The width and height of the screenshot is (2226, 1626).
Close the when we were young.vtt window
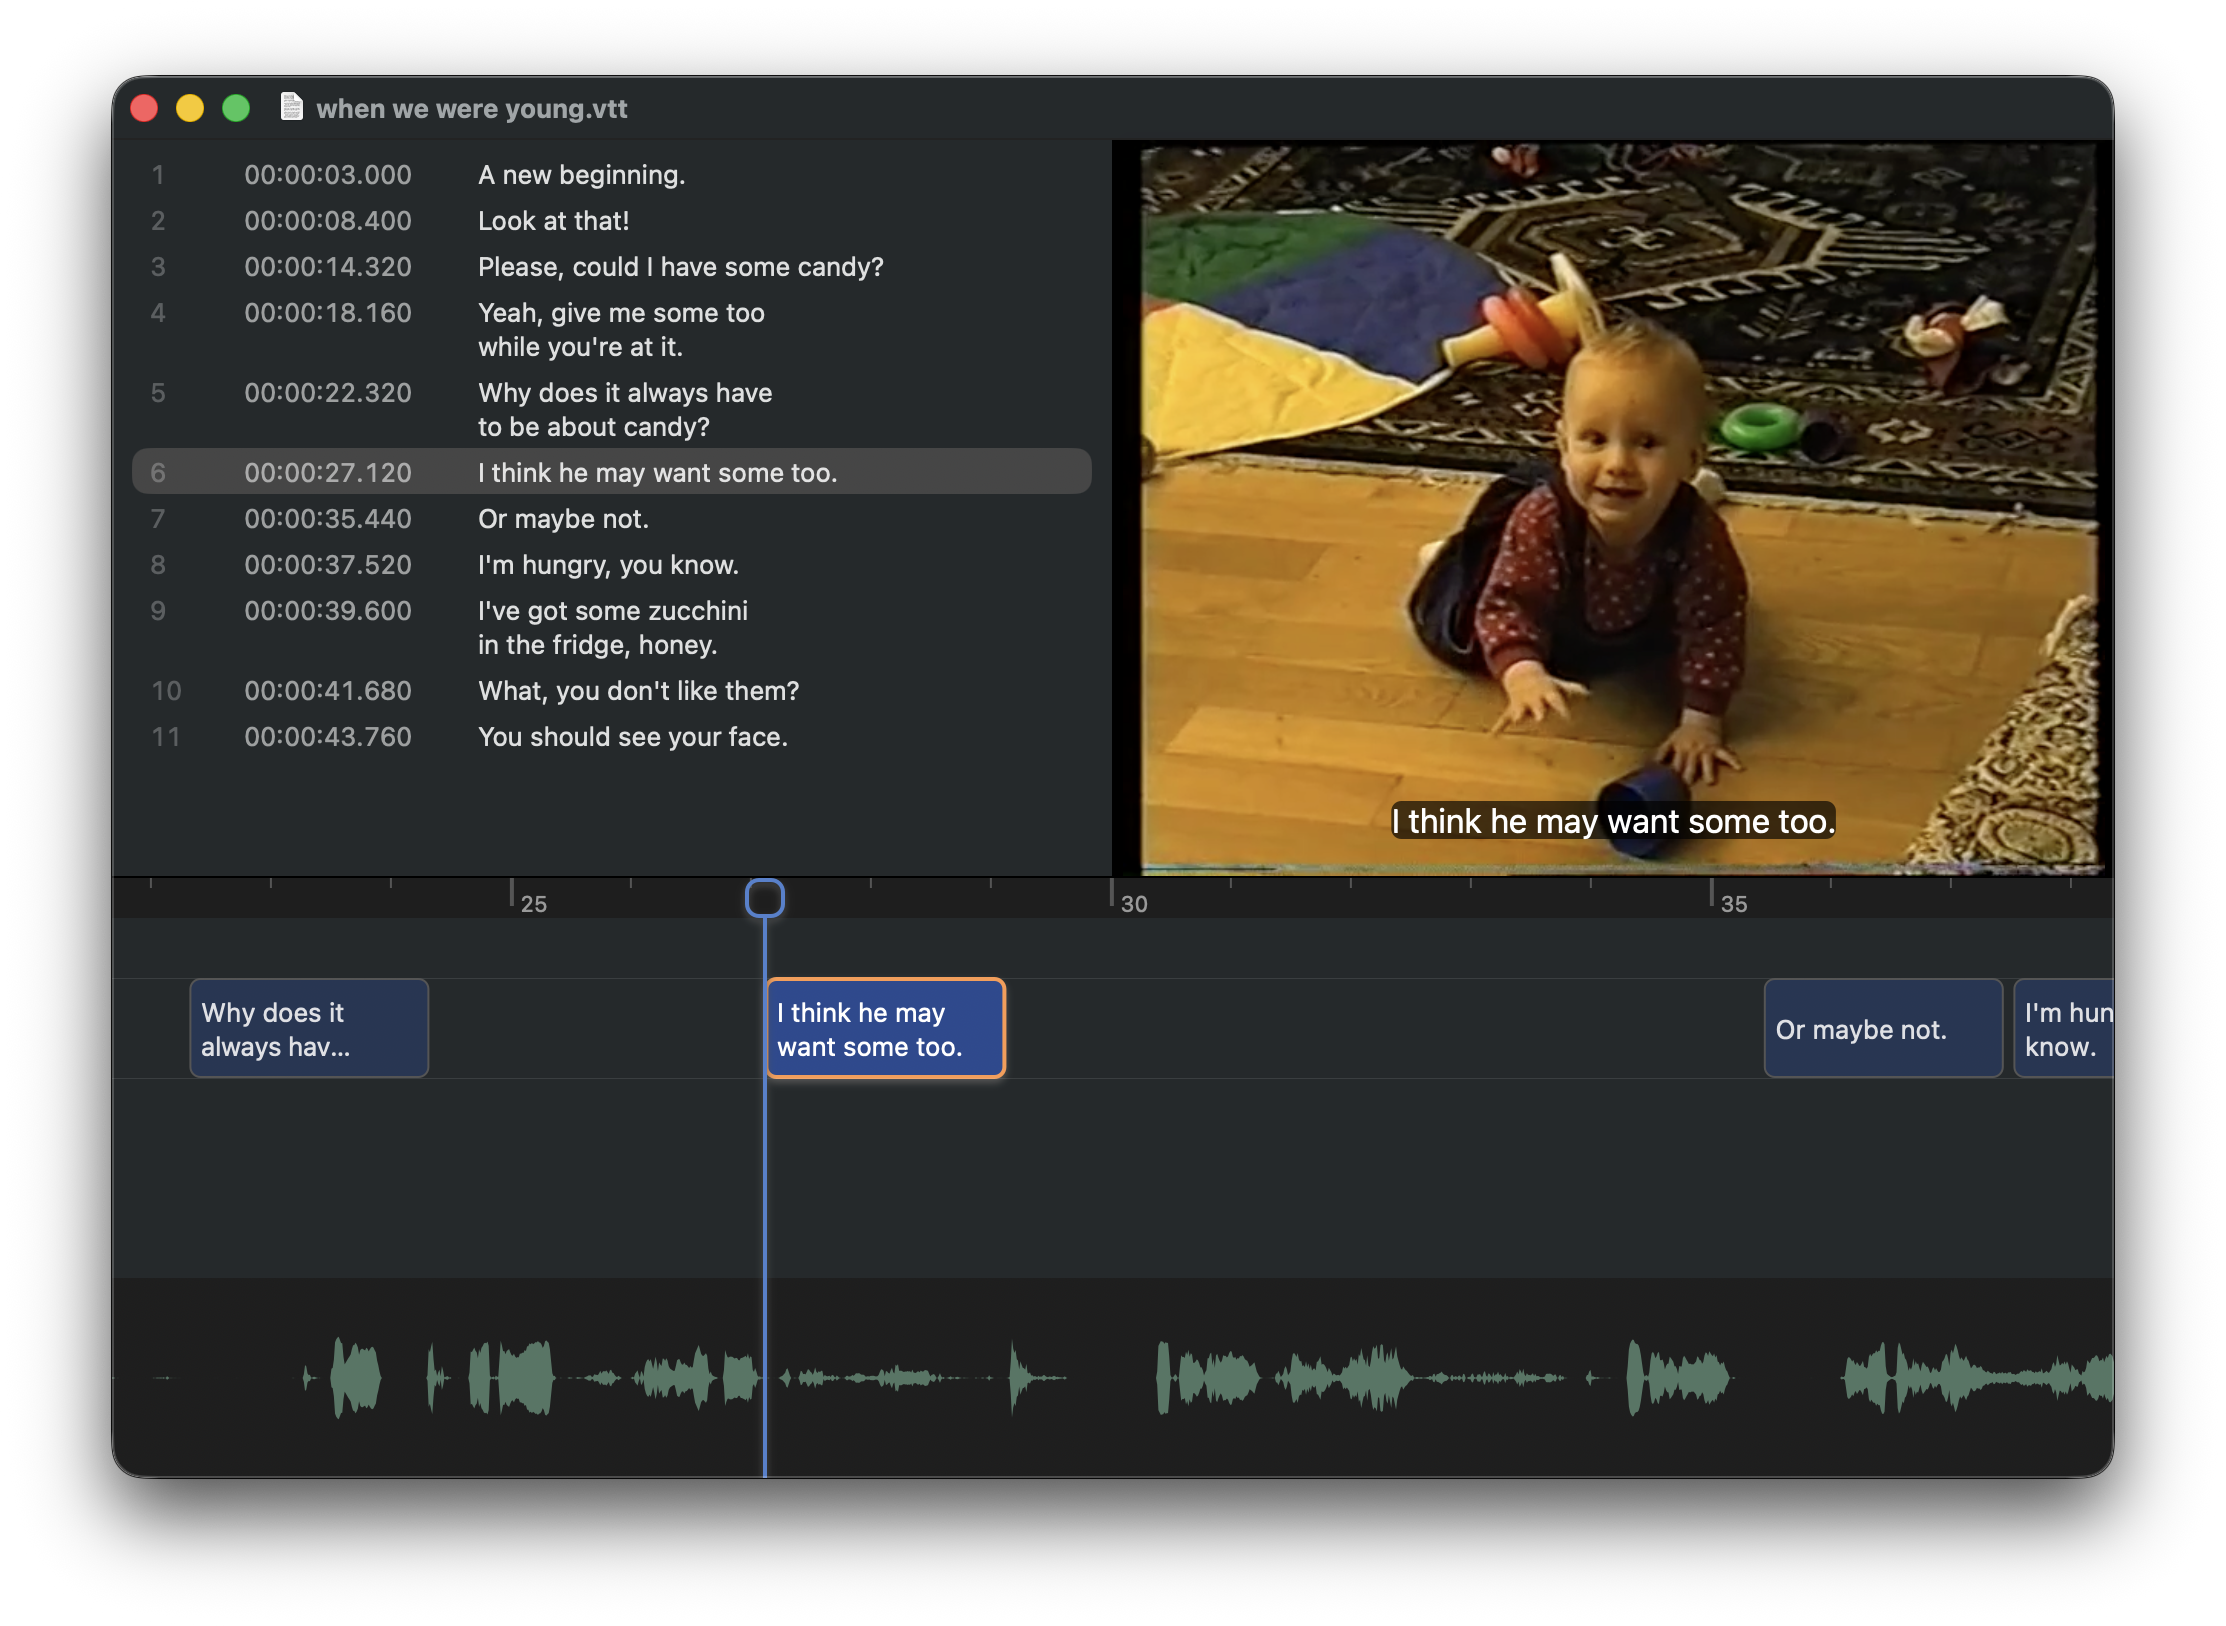click(x=145, y=108)
